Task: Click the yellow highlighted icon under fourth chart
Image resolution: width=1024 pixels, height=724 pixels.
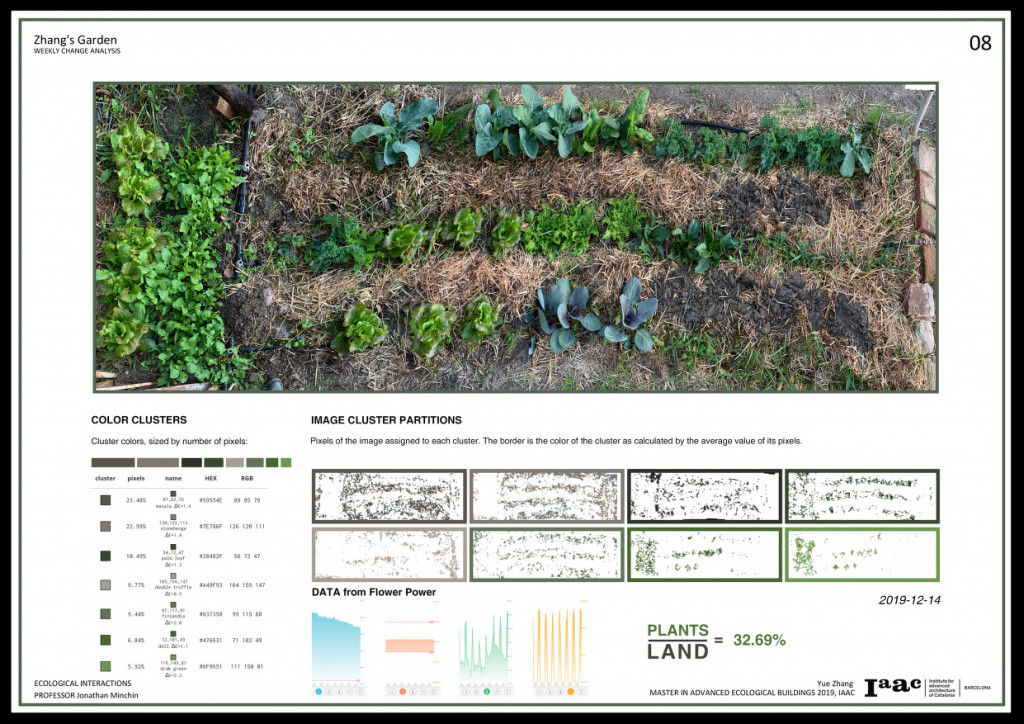Action: (571, 691)
